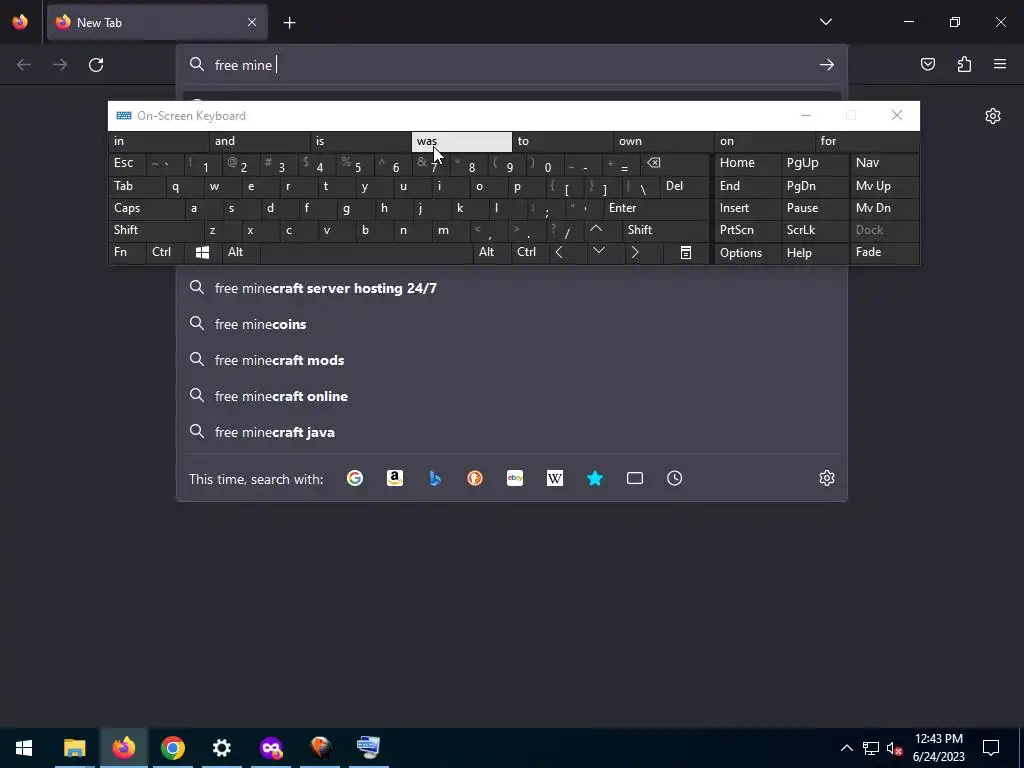Toggle the Nav mode key
This screenshot has height=768, width=1024.
[884, 163]
